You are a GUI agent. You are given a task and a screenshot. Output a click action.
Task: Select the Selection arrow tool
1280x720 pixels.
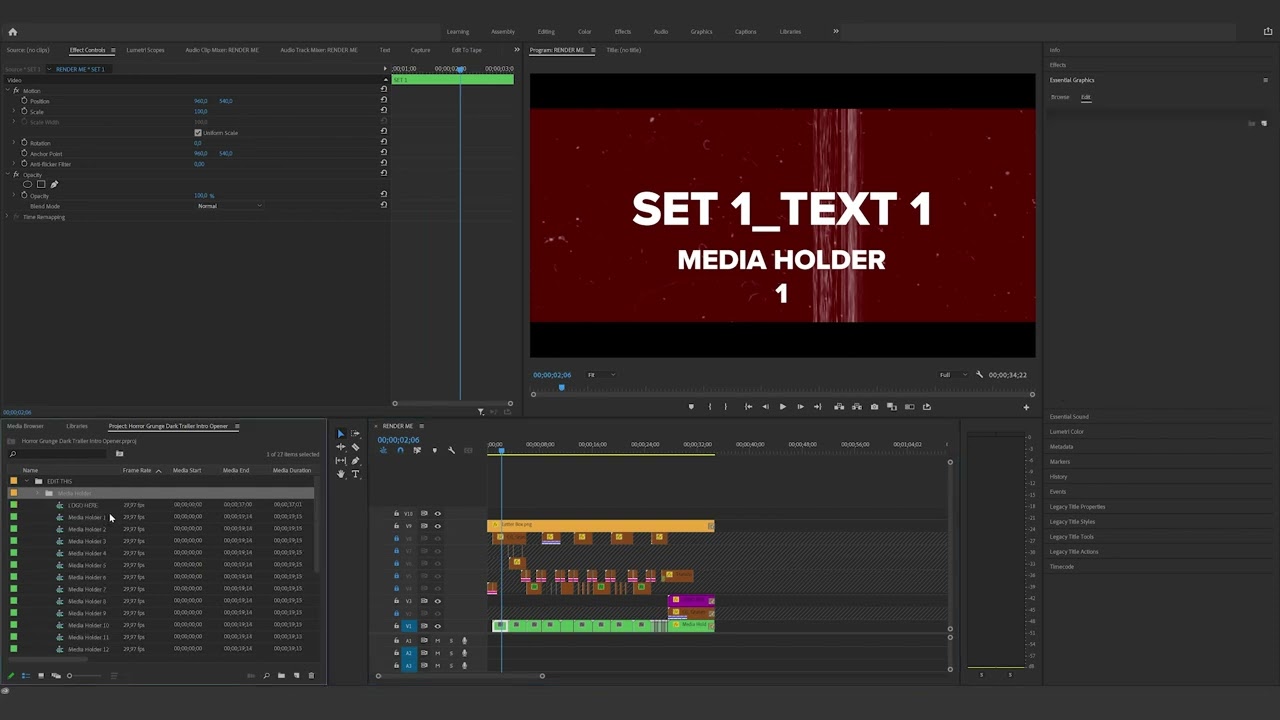point(340,434)
